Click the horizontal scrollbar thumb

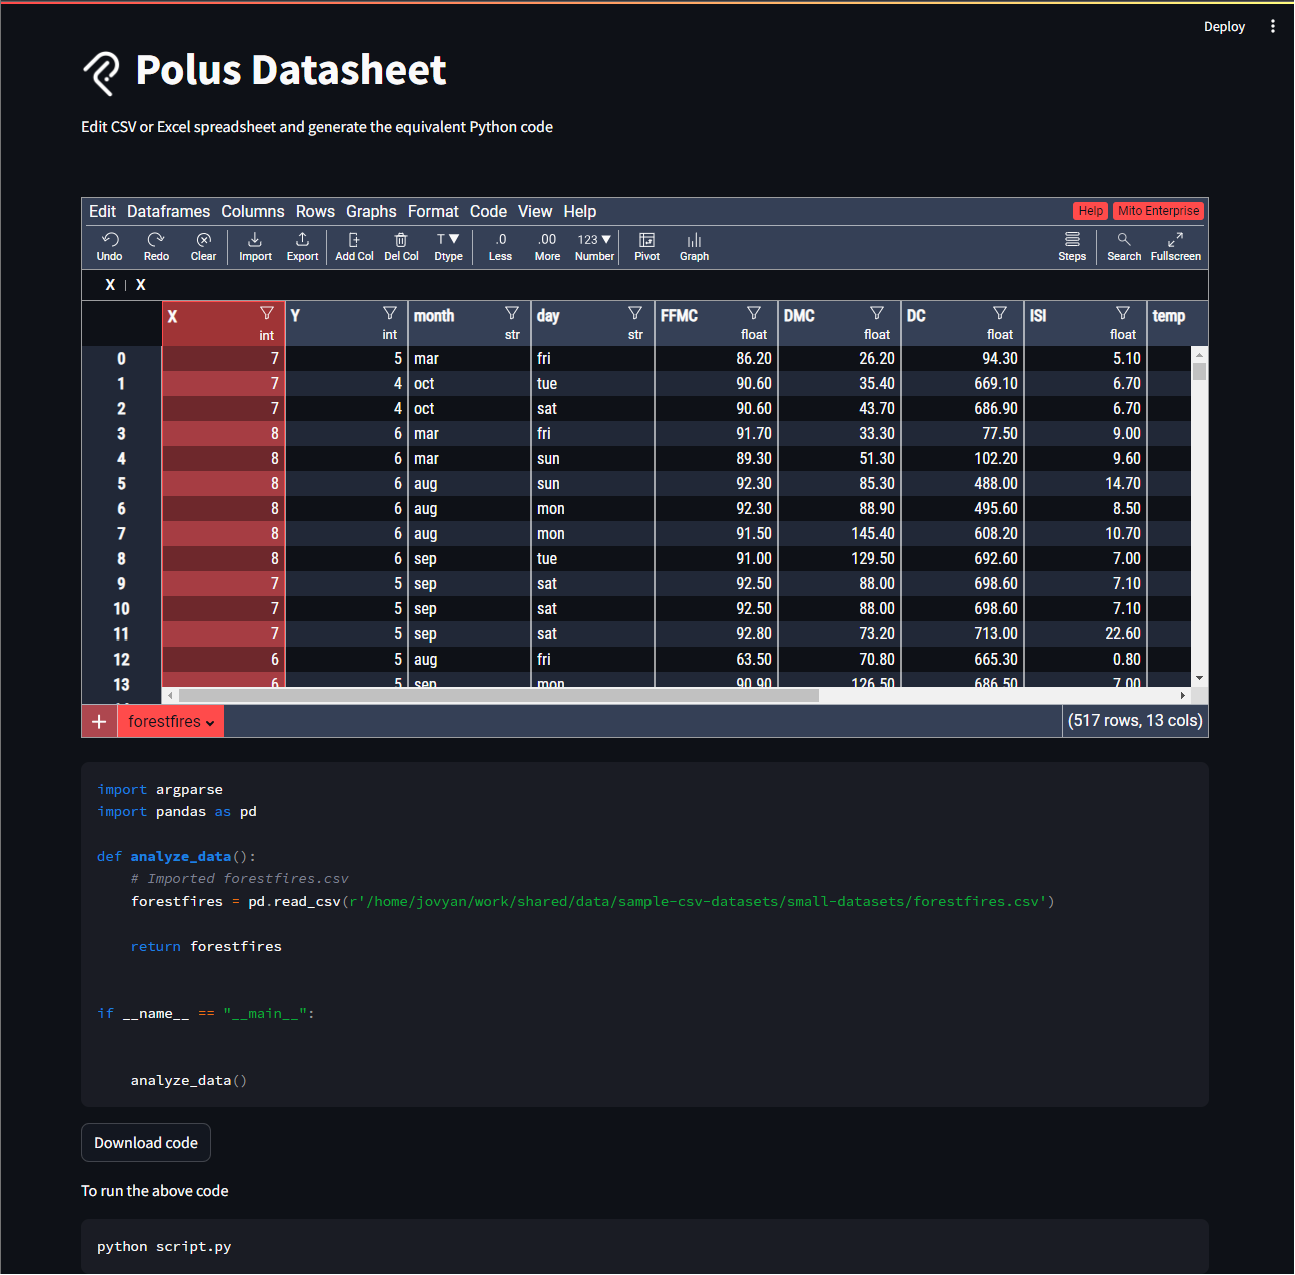tap(498, 695)
